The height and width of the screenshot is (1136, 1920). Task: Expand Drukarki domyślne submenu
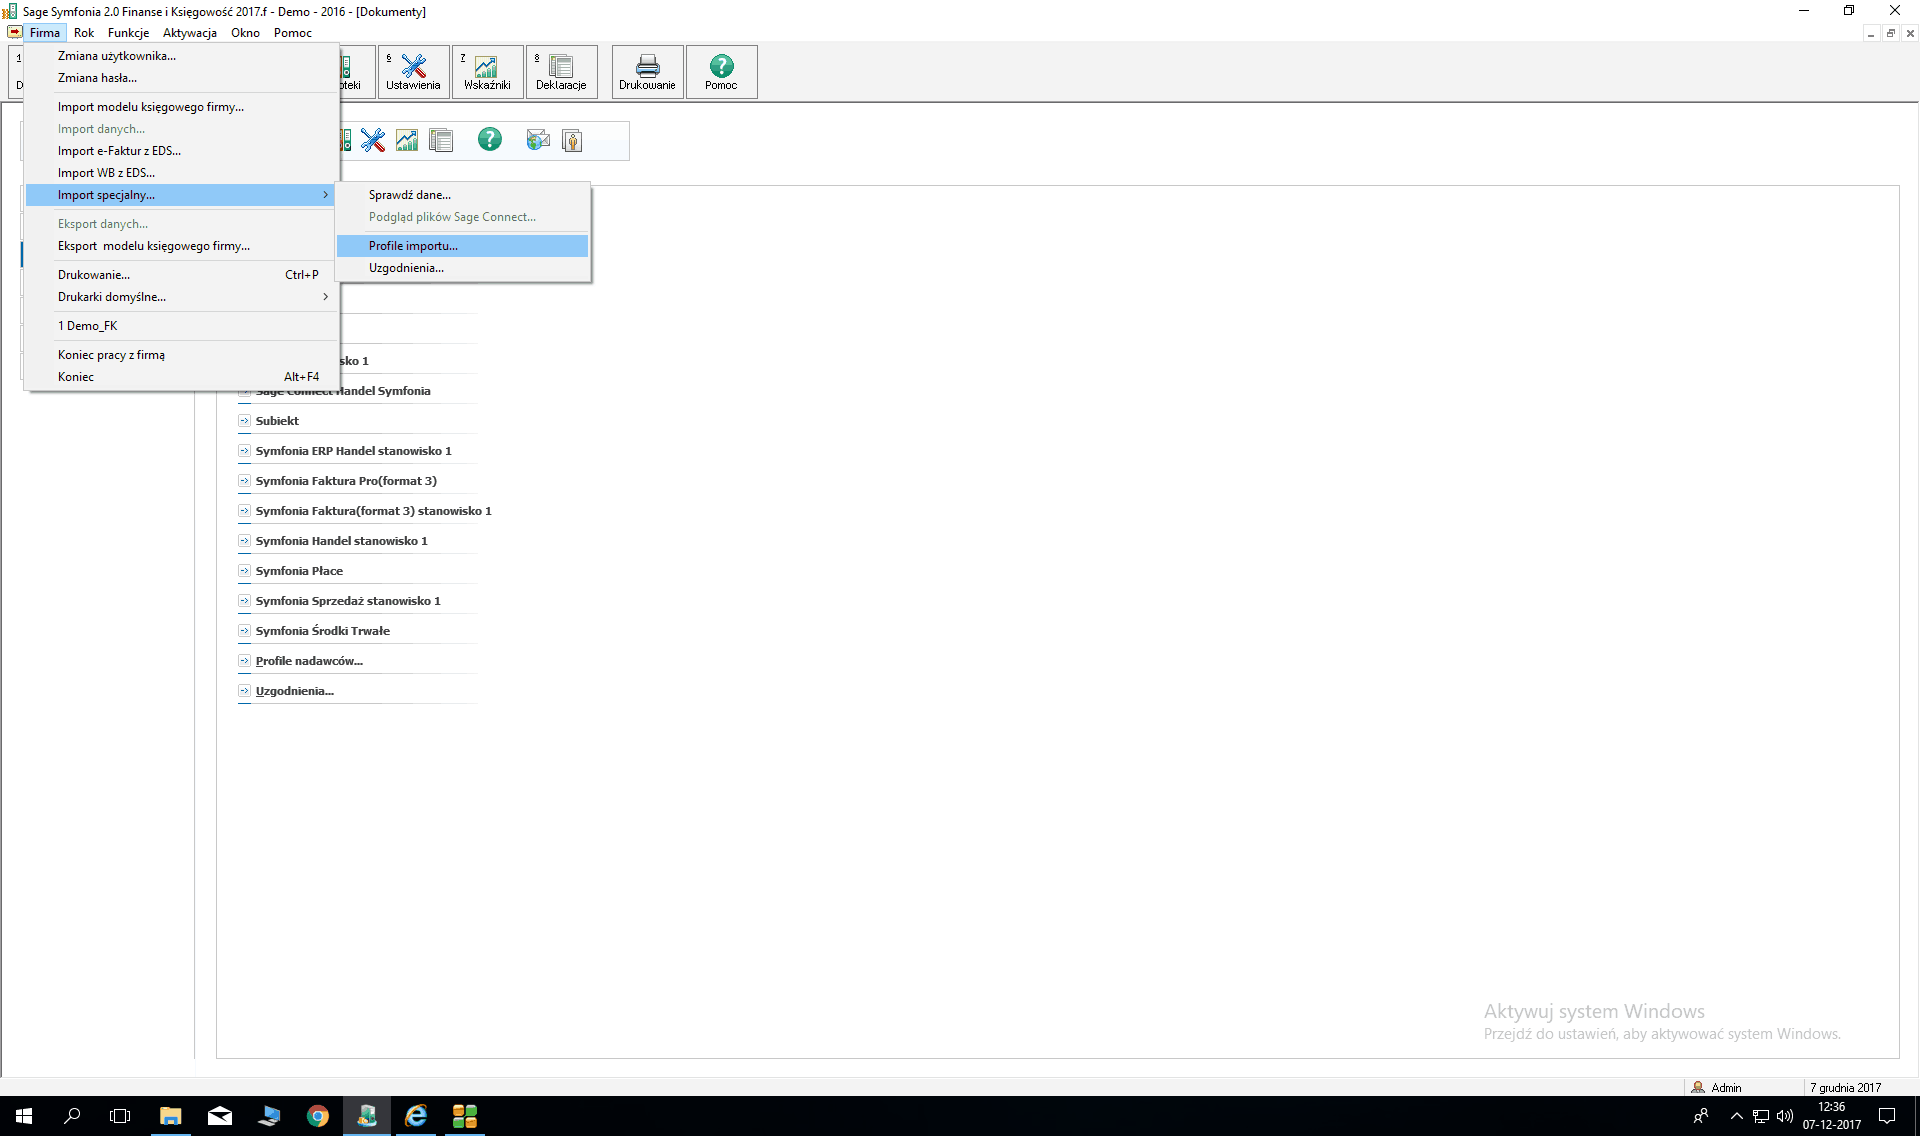click(179, 297)
